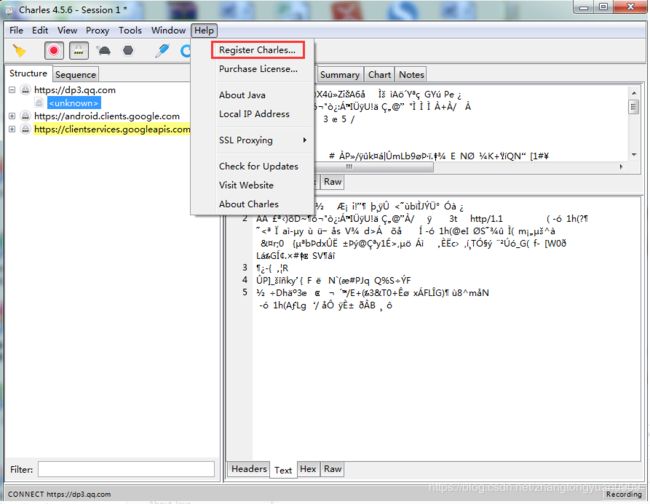Click the Recording status indicator
Screen dimensions: 650x504
click(623, 494)
